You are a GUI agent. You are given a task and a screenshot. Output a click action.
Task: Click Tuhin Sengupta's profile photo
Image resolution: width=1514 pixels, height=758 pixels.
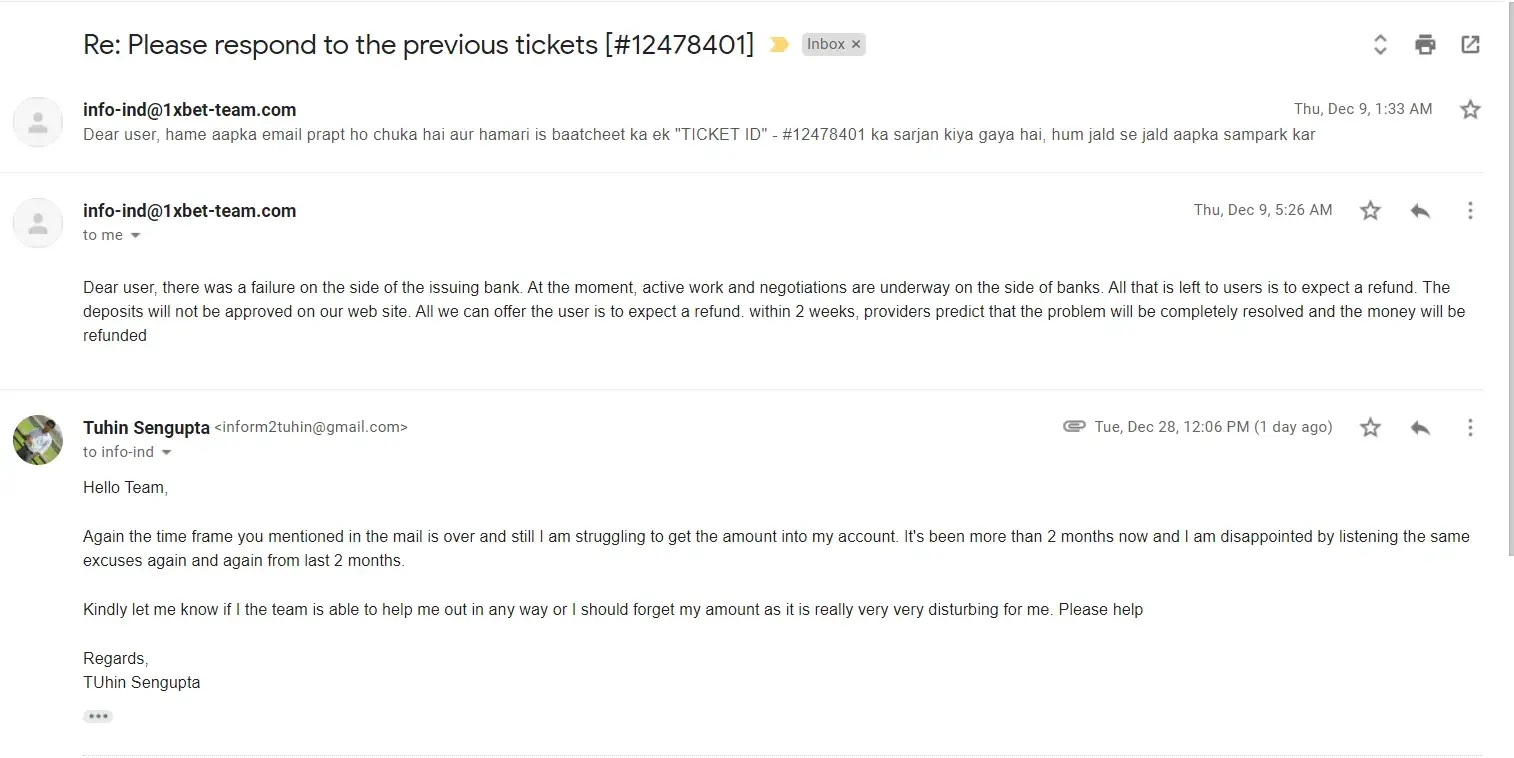[38, 440]
